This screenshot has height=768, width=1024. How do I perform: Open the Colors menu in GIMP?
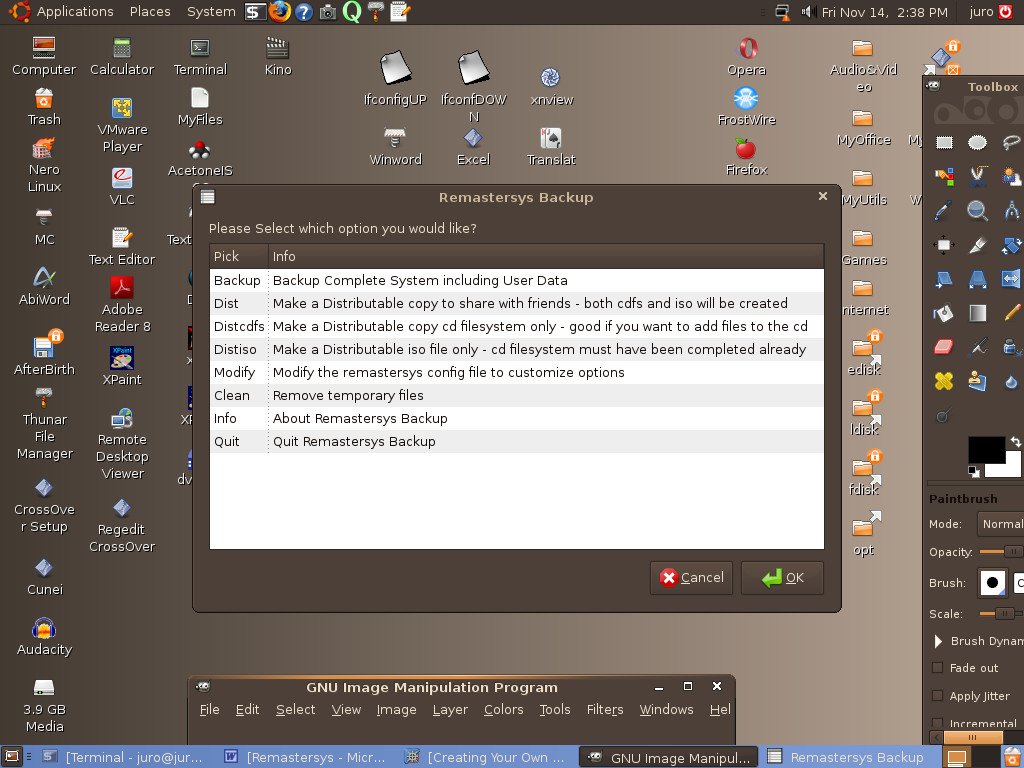(503, 710)
